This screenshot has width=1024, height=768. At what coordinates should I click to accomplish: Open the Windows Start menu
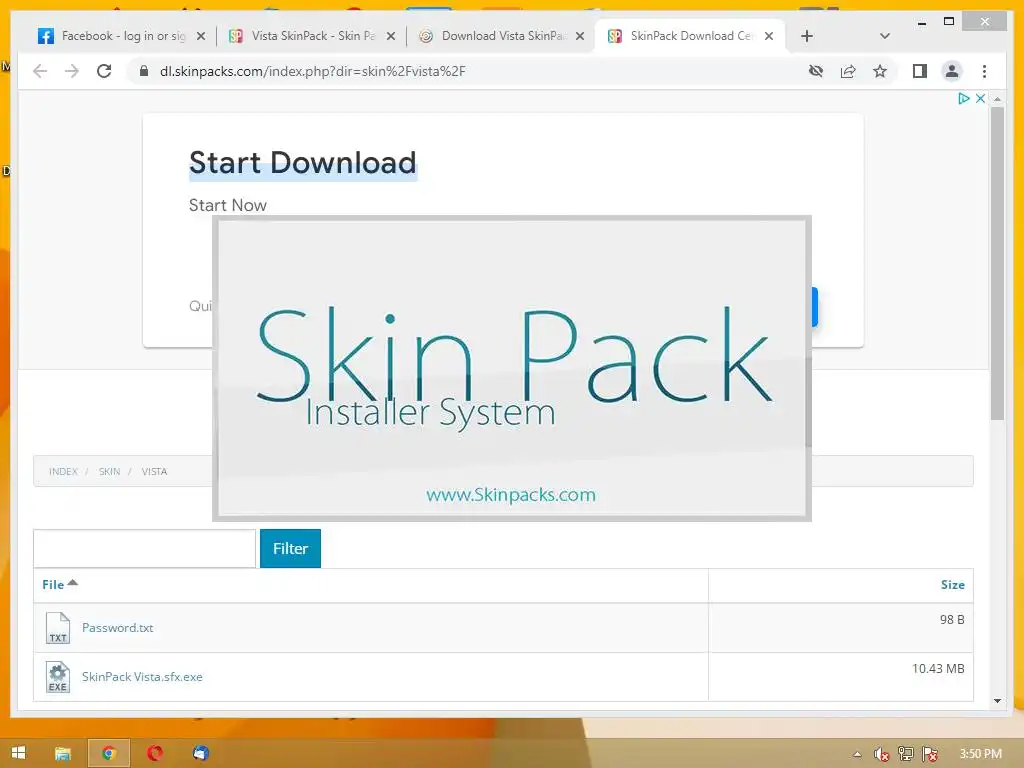tap(18, 753)
